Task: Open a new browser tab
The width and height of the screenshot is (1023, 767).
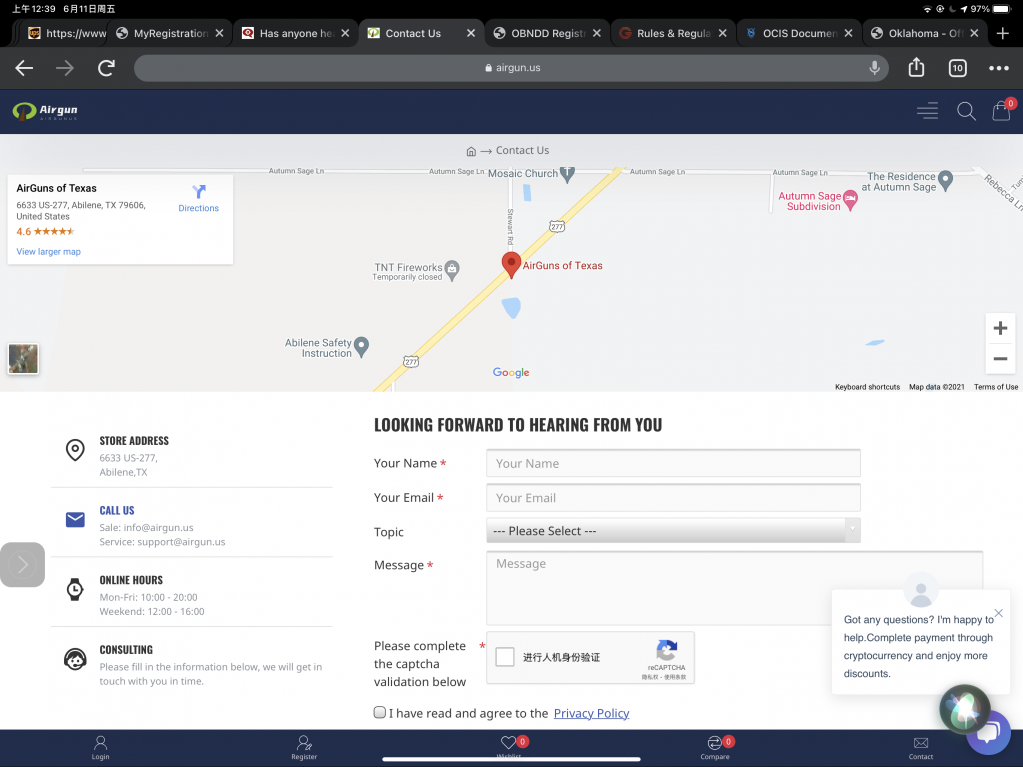Action: [1003, 33]
